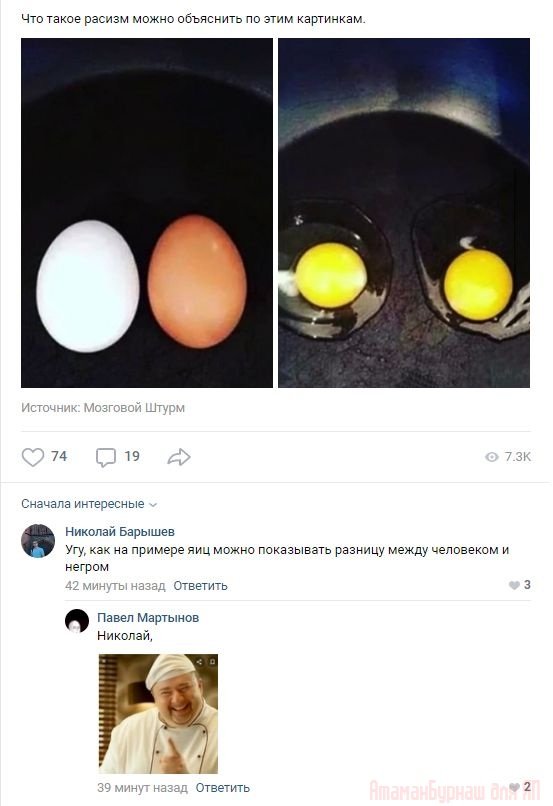View the eye views counter icon
553x806 pixels.
[492, 457]
